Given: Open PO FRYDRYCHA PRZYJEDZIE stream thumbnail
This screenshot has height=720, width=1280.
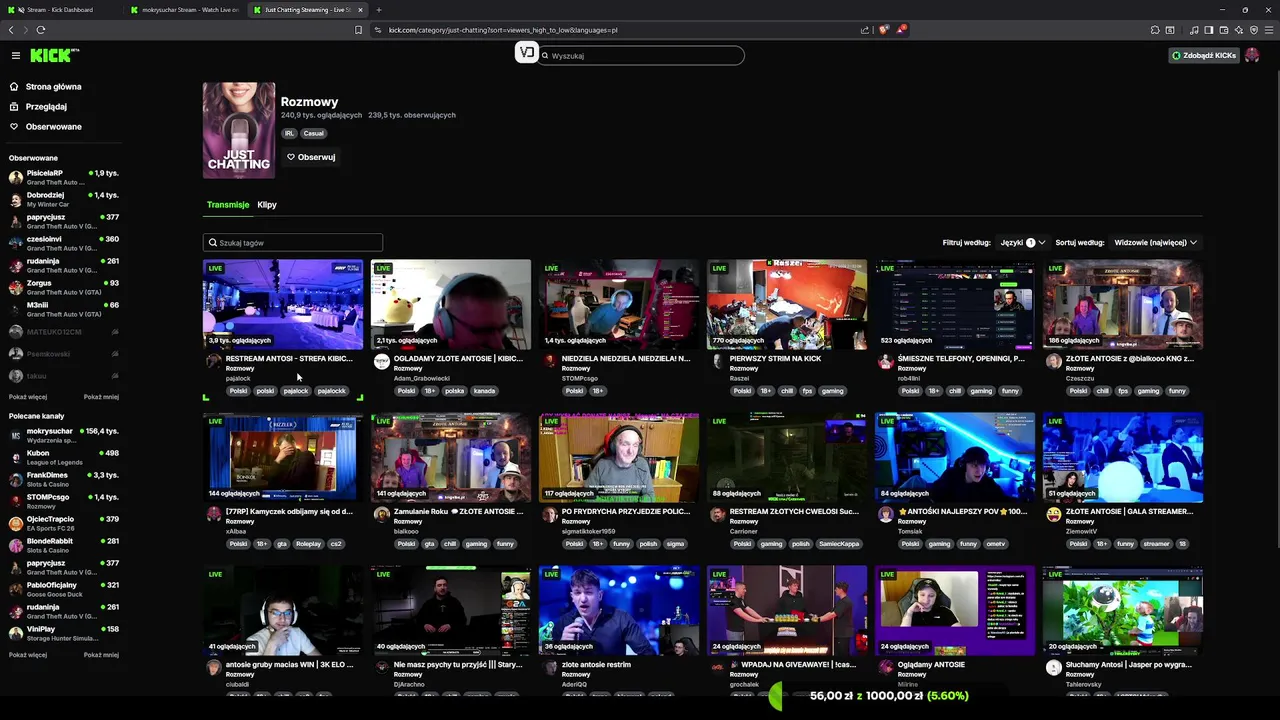Looking at the screenshot, I should (619, 458).
